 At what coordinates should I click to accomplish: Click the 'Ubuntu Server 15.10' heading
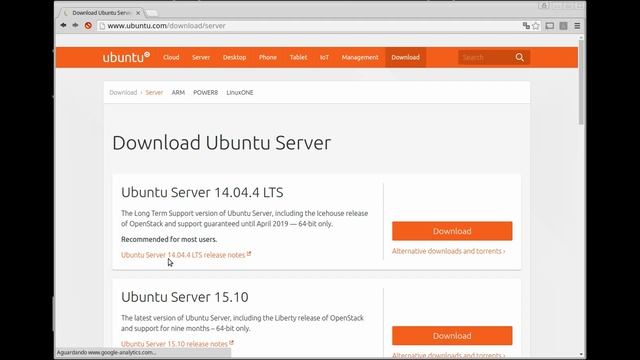(184, 297)
